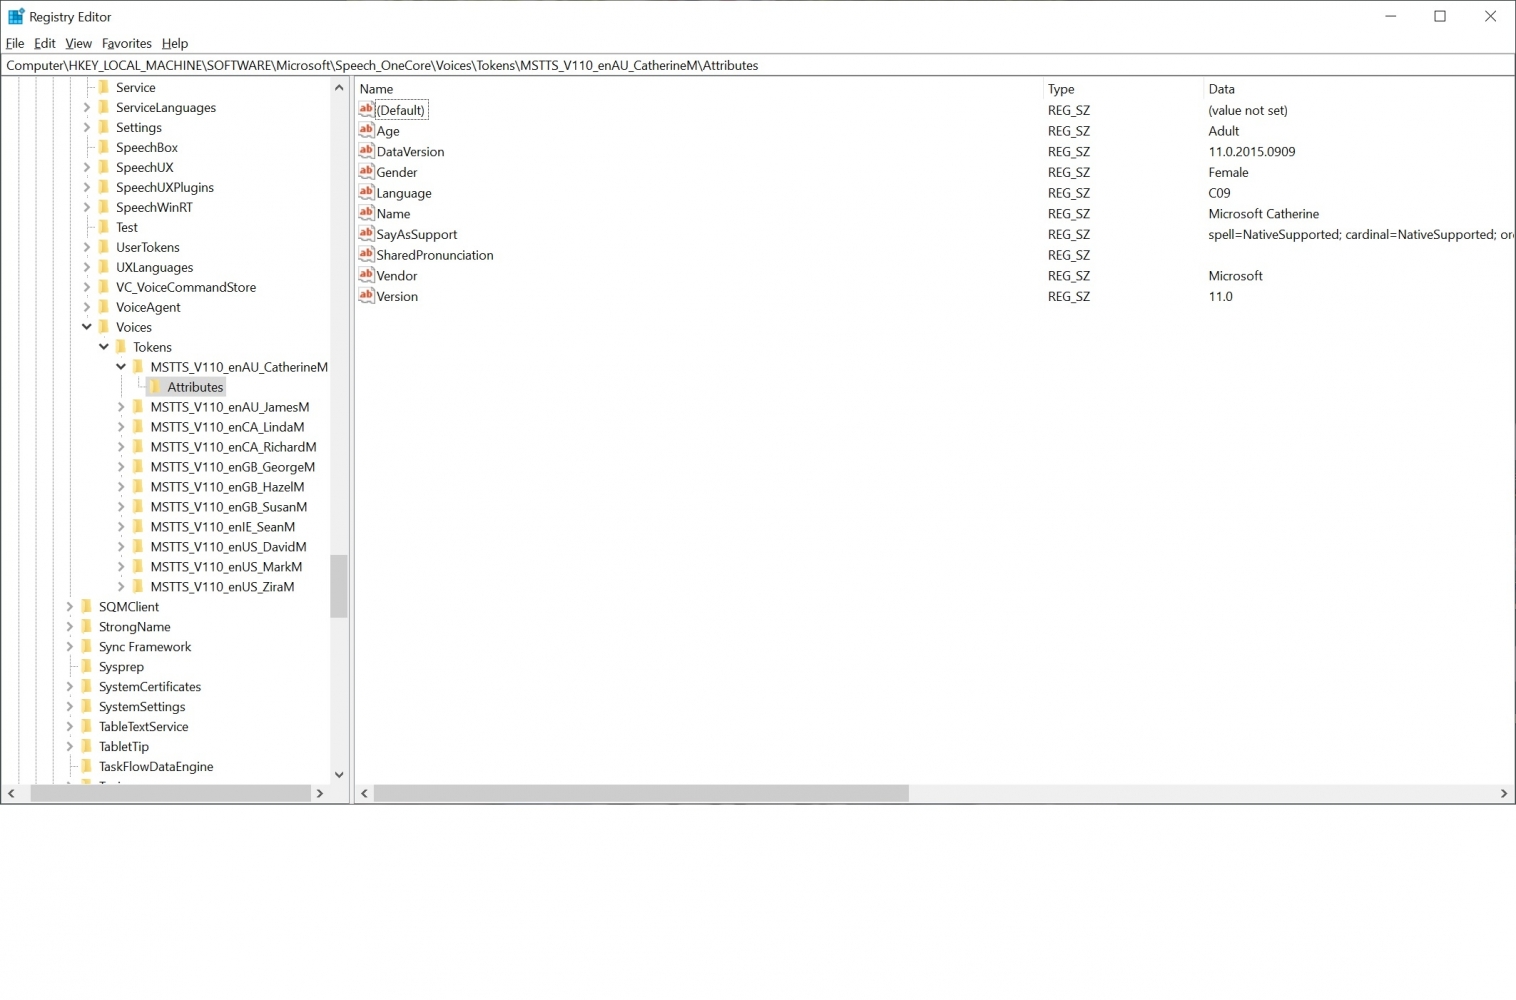Click the Attributes folder icon in tree
1516x1000 pixels.
tap(156, 387)
